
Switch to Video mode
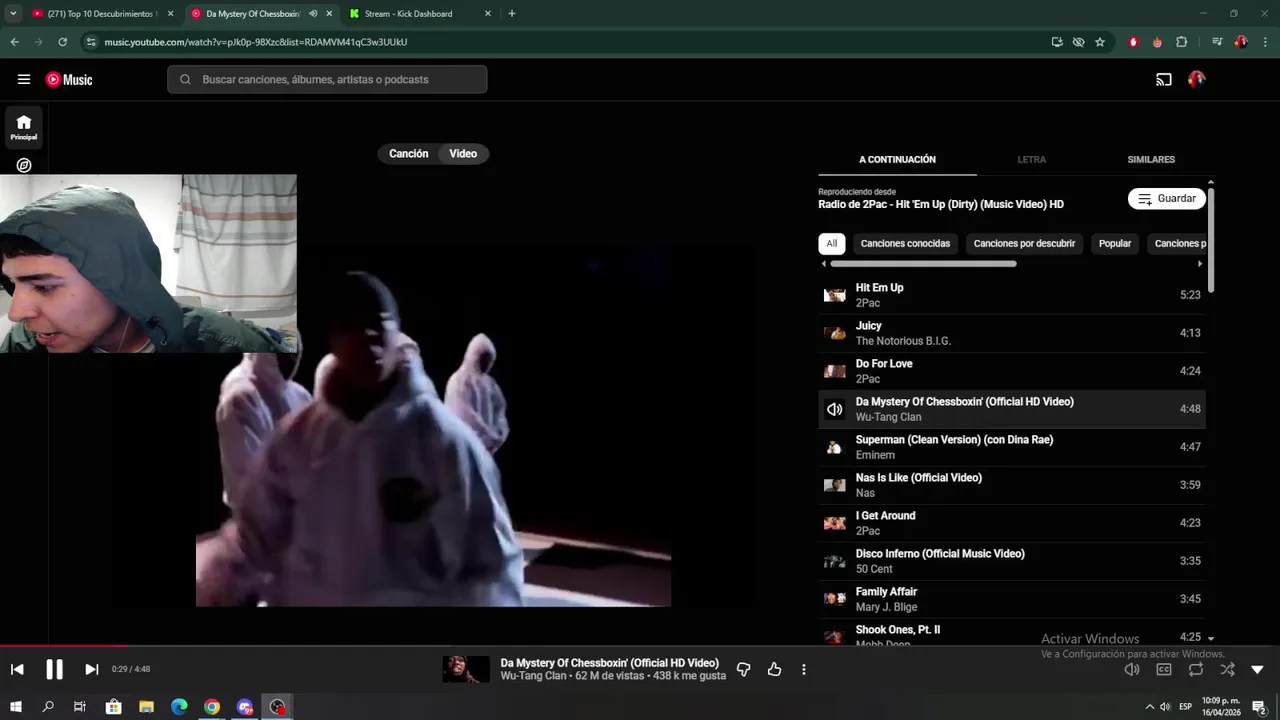(463, 154)
